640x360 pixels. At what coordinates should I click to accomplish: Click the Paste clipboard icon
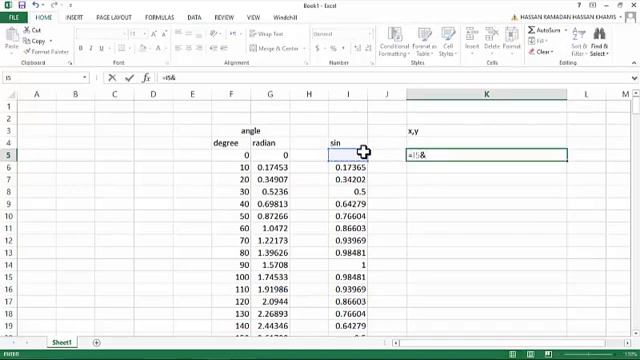coord(12,35)
